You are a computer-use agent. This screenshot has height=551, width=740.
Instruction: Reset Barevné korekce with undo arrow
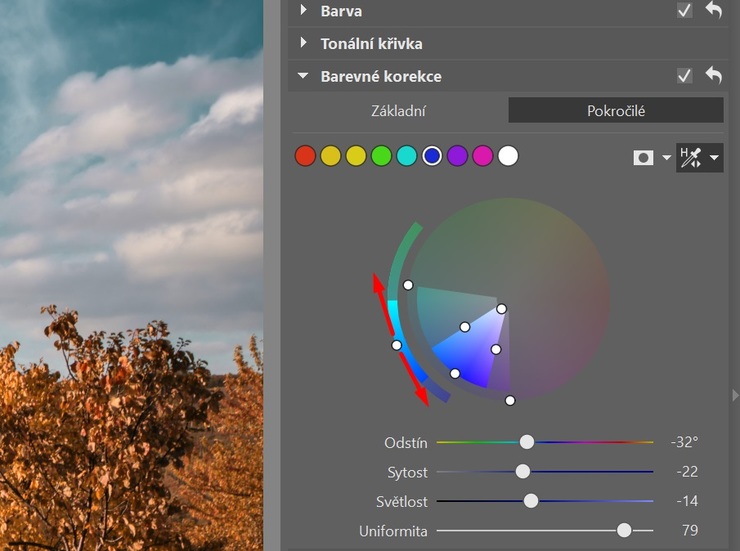click(714, 75)
